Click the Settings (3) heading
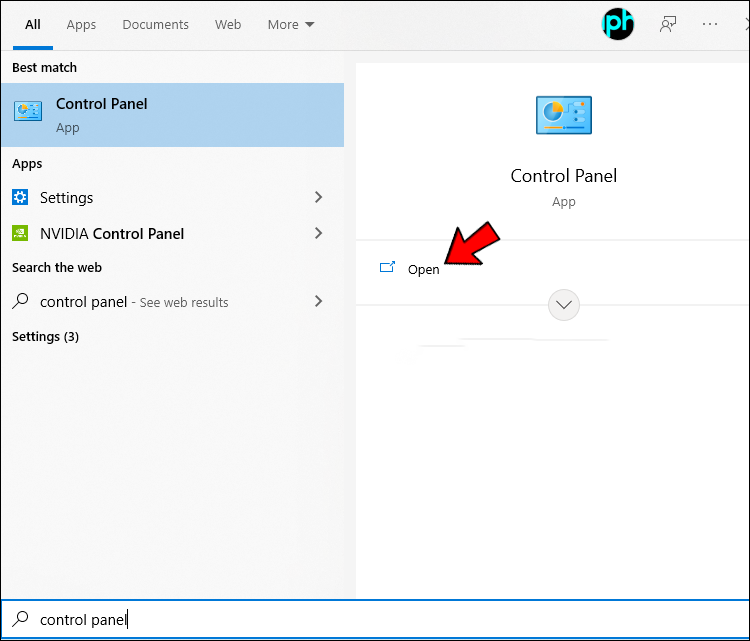This screenshot has width=750, height=641. click(45, 337)
